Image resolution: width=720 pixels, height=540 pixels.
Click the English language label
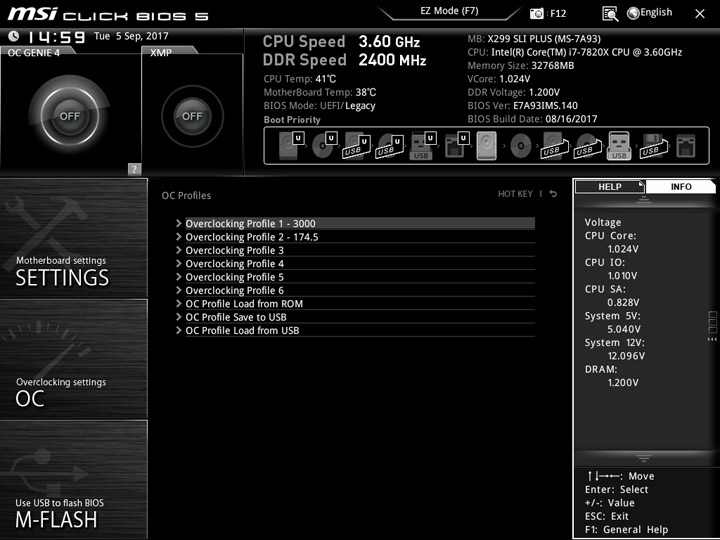(656, 12)
